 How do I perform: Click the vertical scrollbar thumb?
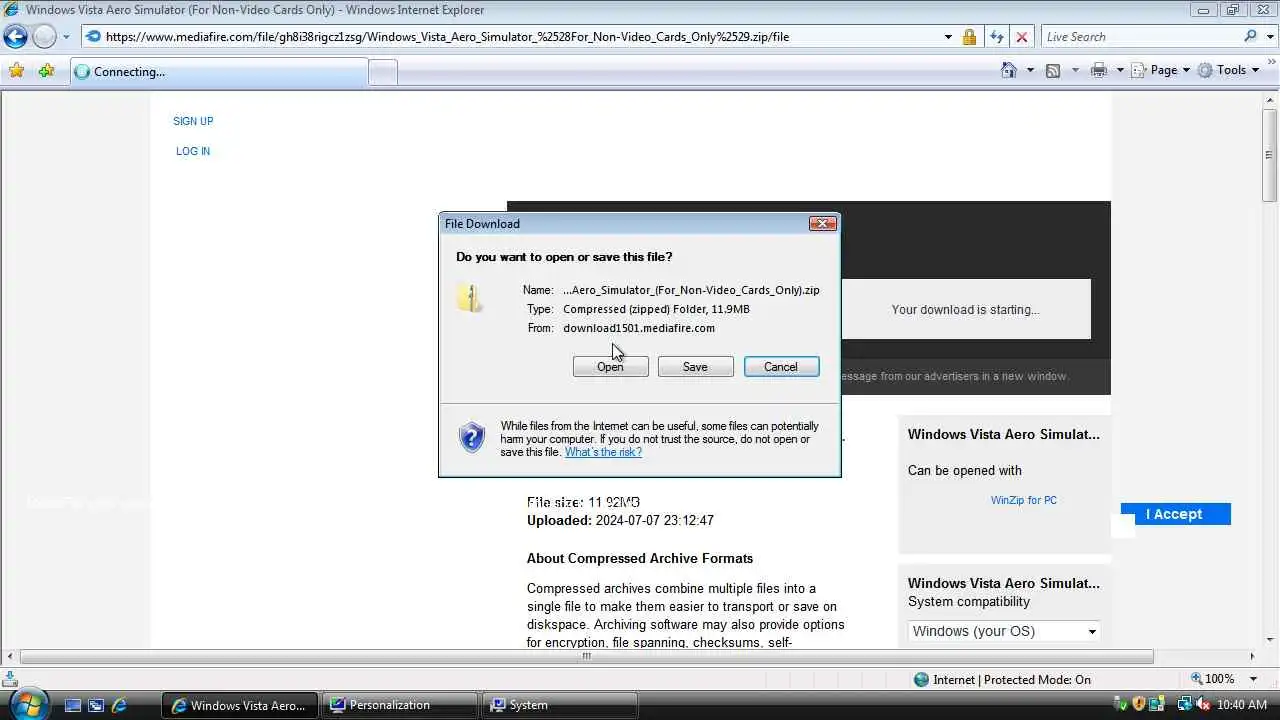point(1270,155)
